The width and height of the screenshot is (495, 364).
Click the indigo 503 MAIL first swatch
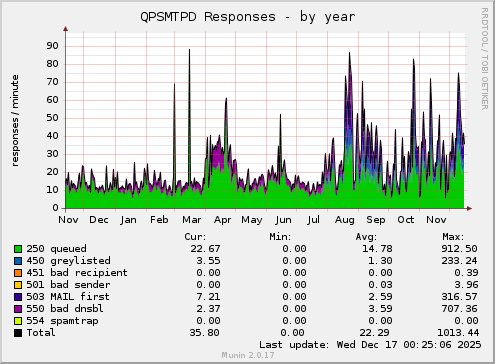click(x=18, y=297)
